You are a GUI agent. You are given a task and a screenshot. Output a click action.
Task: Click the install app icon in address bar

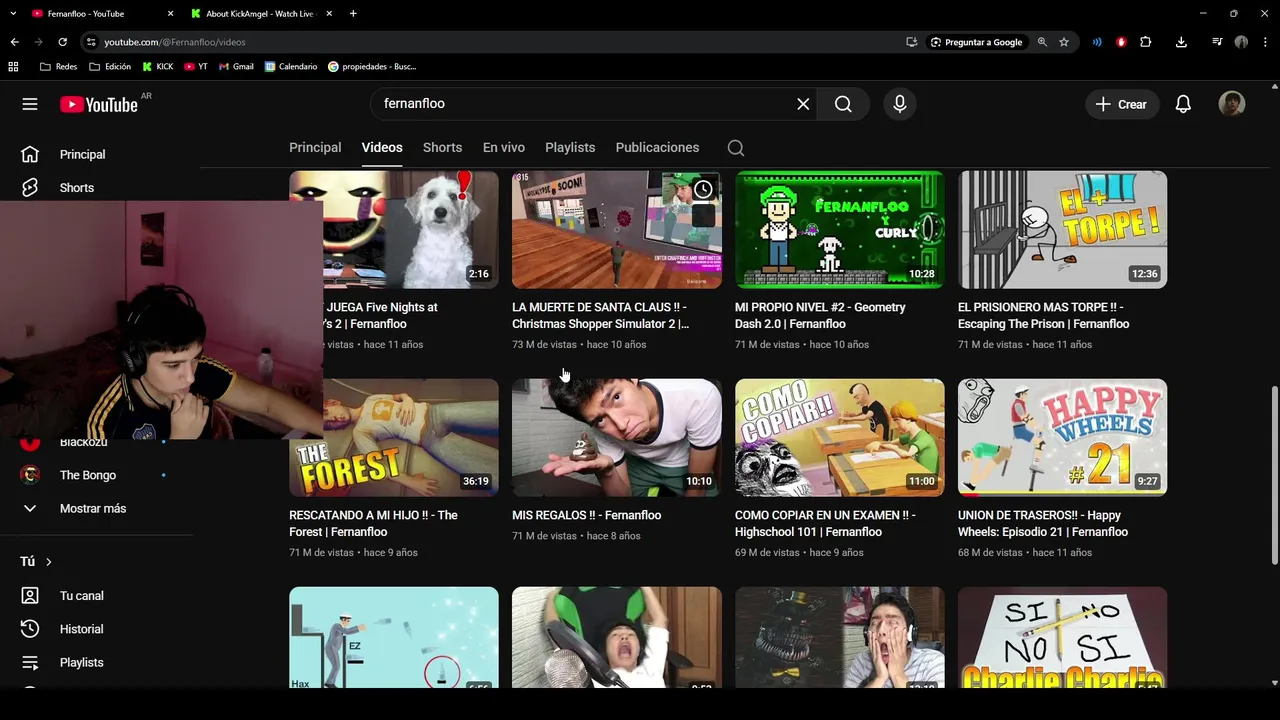click(x=911, y=42)
